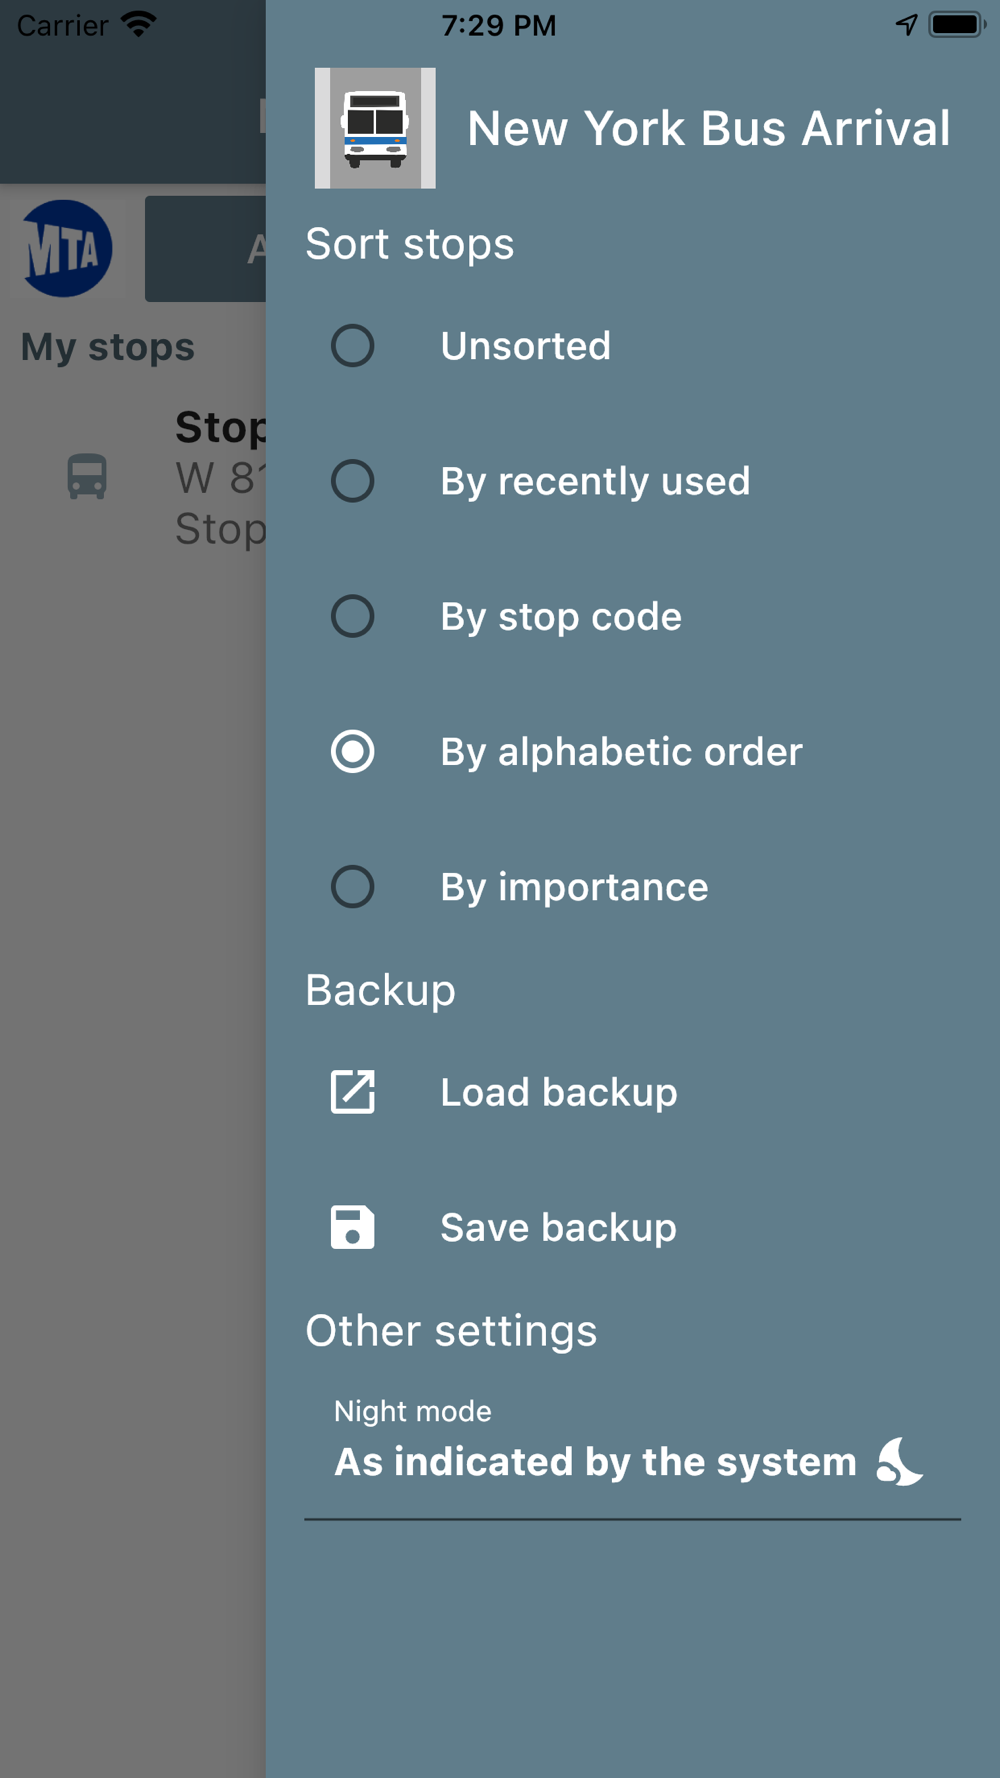Screen dimensions: 1000x1778
Task: Tap the night mode moon icon
Action: coord(899,1461)
